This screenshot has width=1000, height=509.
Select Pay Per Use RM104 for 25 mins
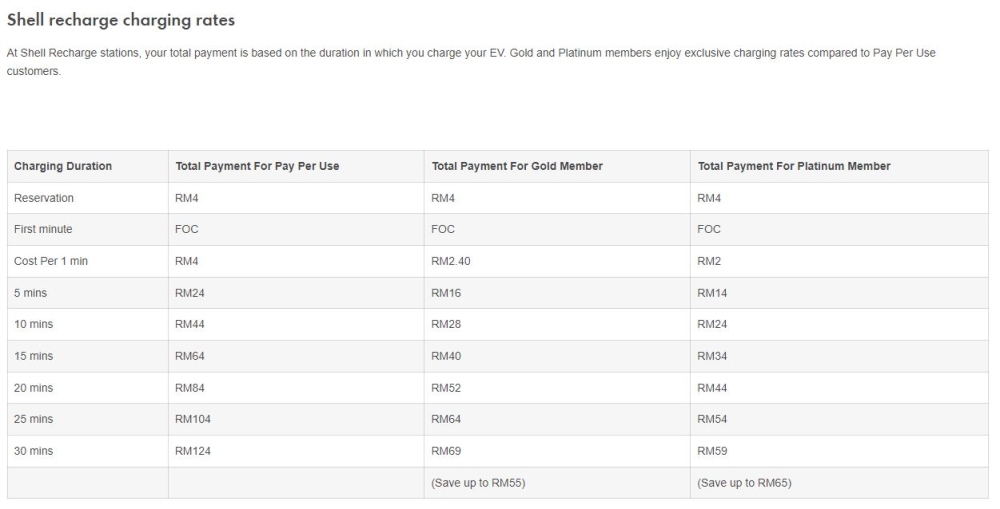(x=193, y=419)
